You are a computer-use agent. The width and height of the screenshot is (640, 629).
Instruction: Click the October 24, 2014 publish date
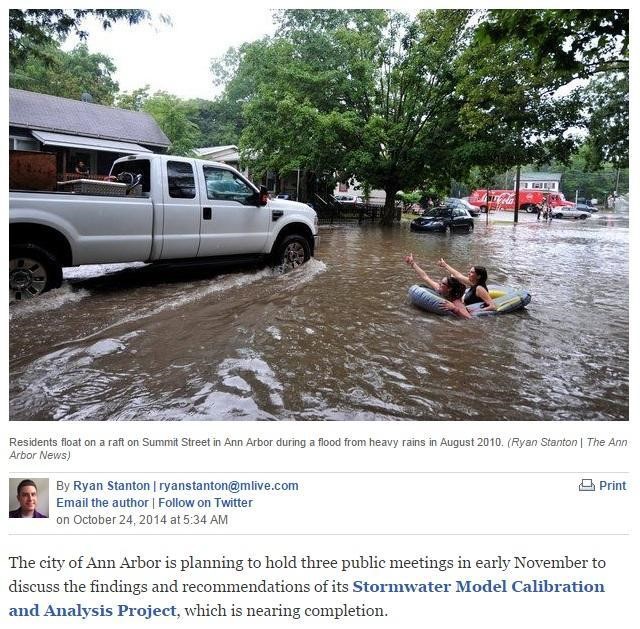(142, 520)
